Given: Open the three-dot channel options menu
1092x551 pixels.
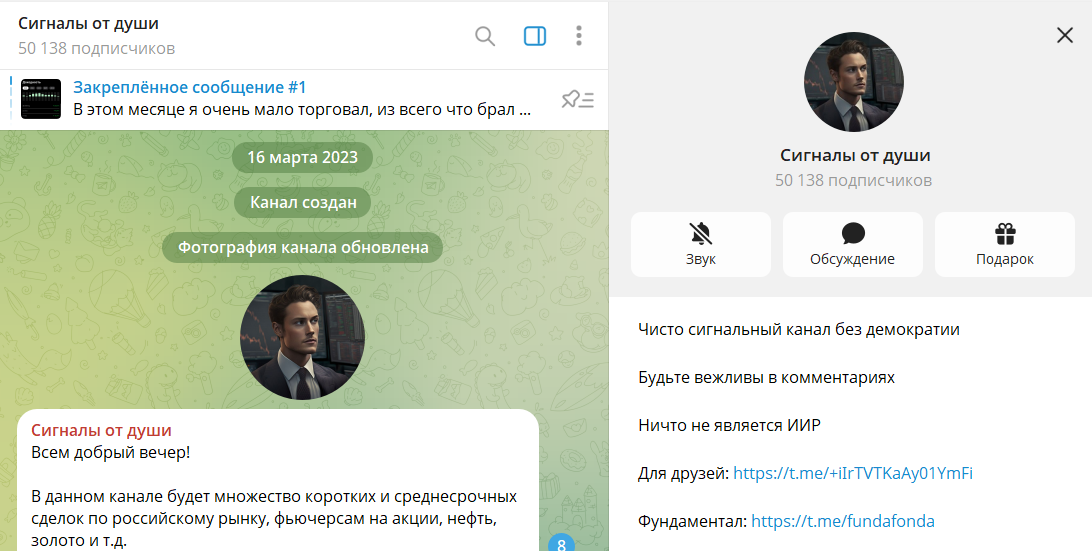Looking at the screenshot, I should click(579, 36).
